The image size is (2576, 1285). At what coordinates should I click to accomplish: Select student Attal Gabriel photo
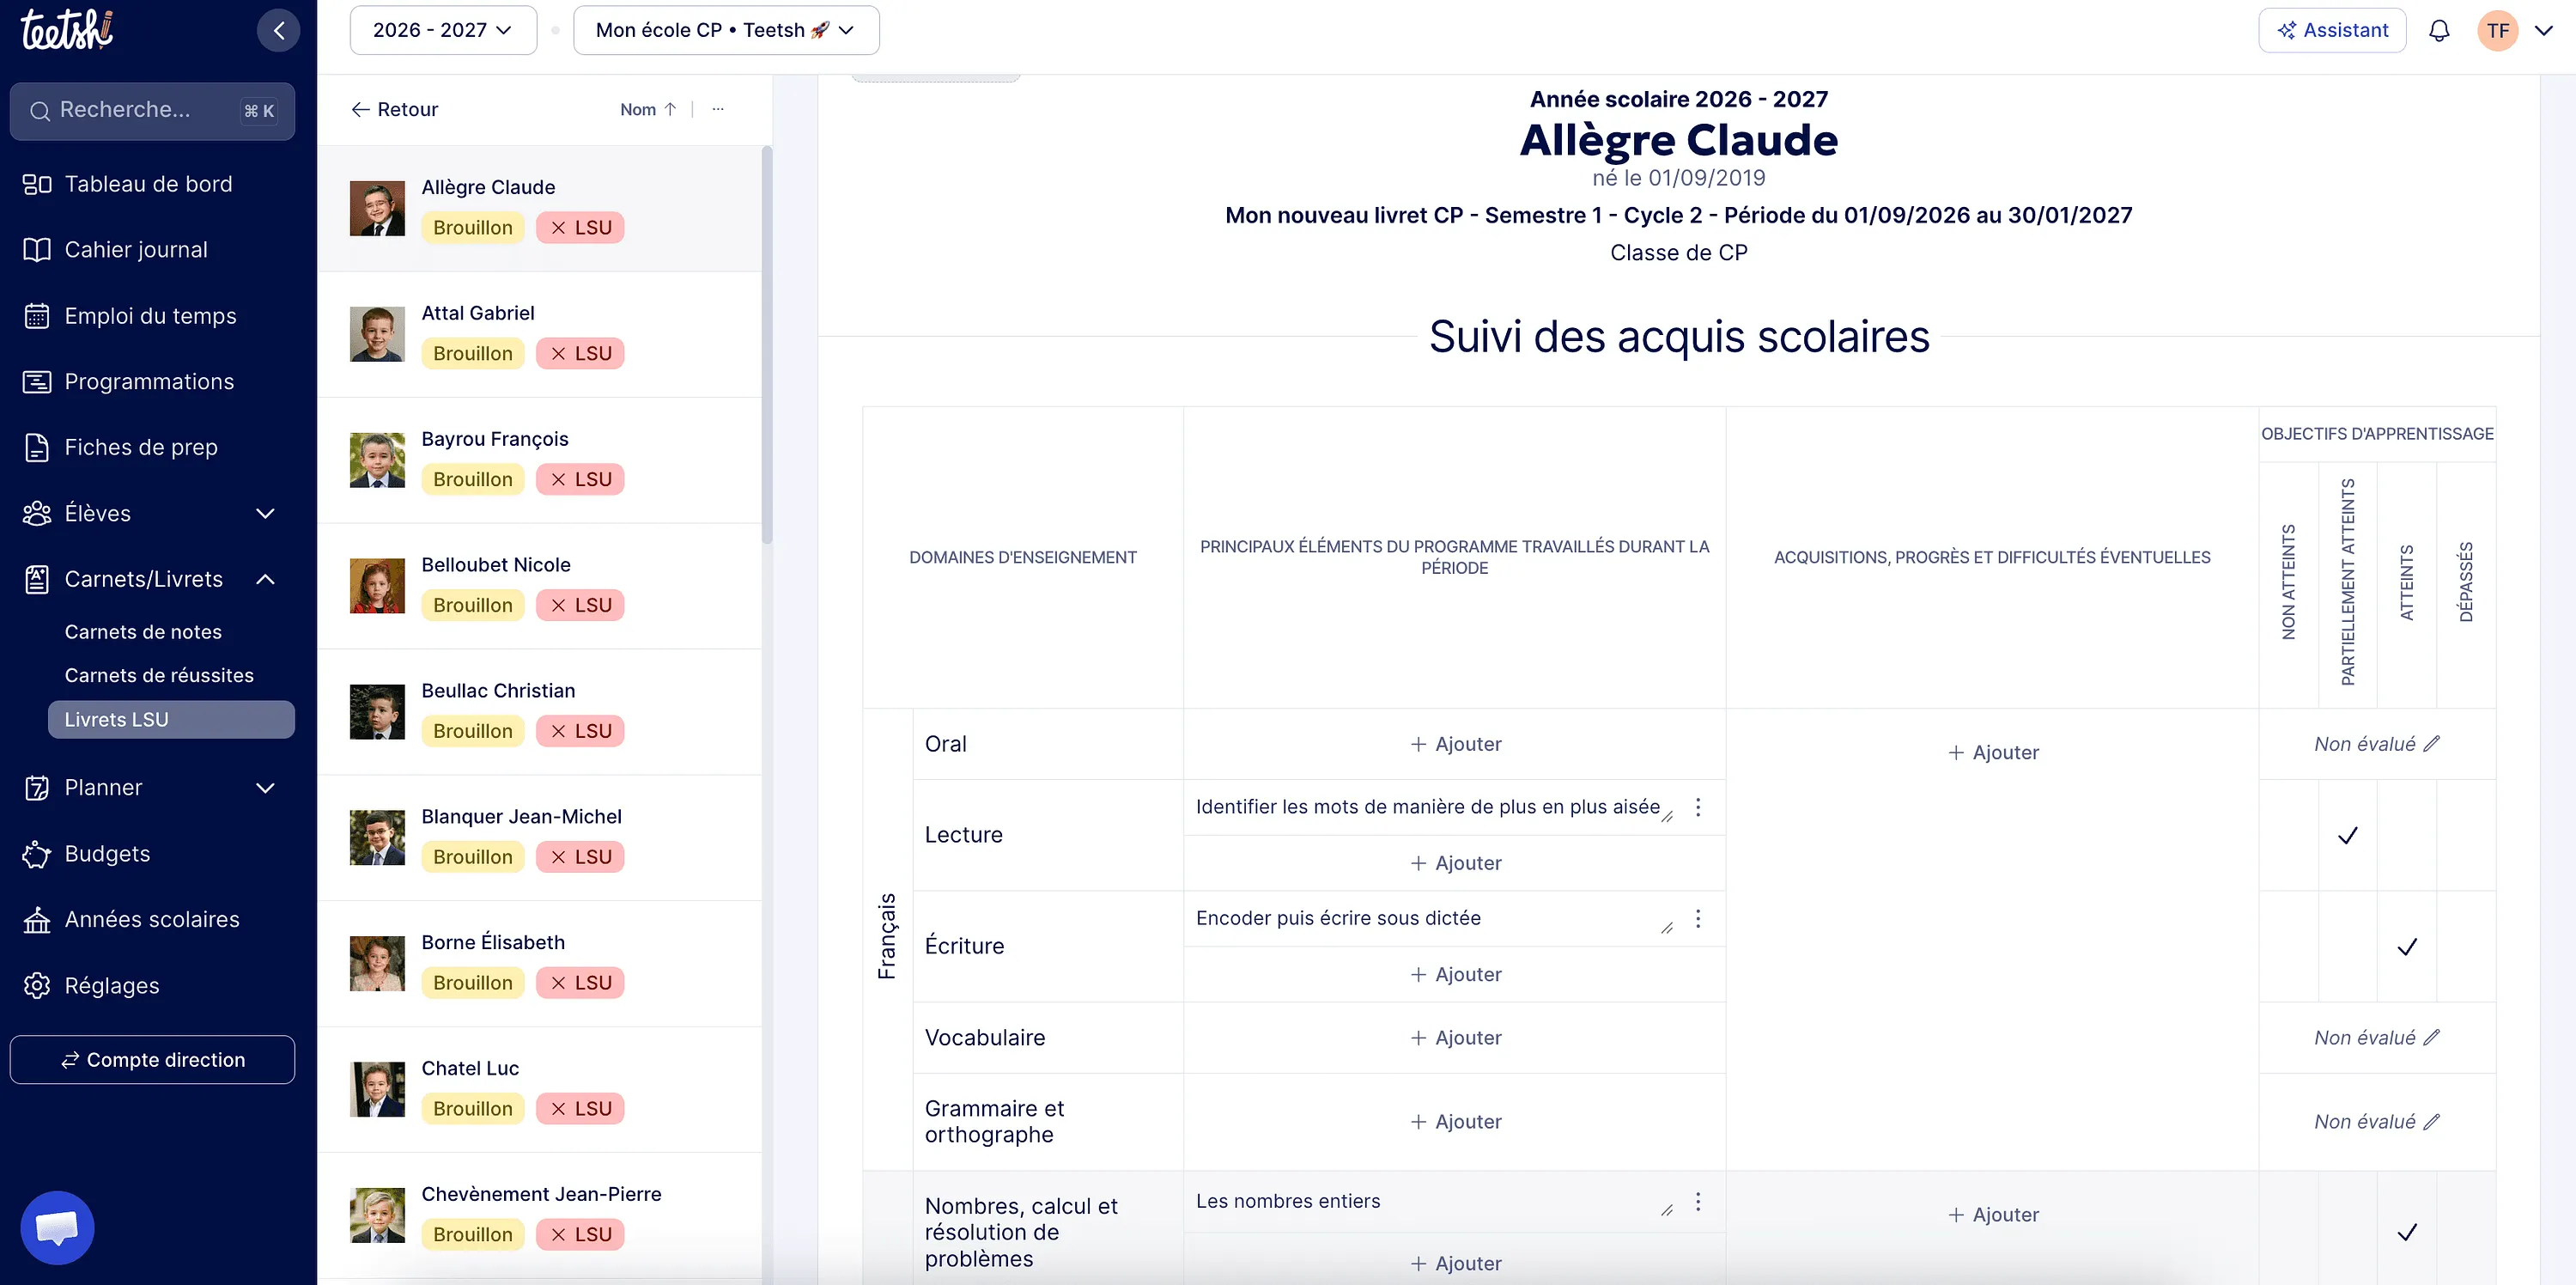tap(377, 334)
